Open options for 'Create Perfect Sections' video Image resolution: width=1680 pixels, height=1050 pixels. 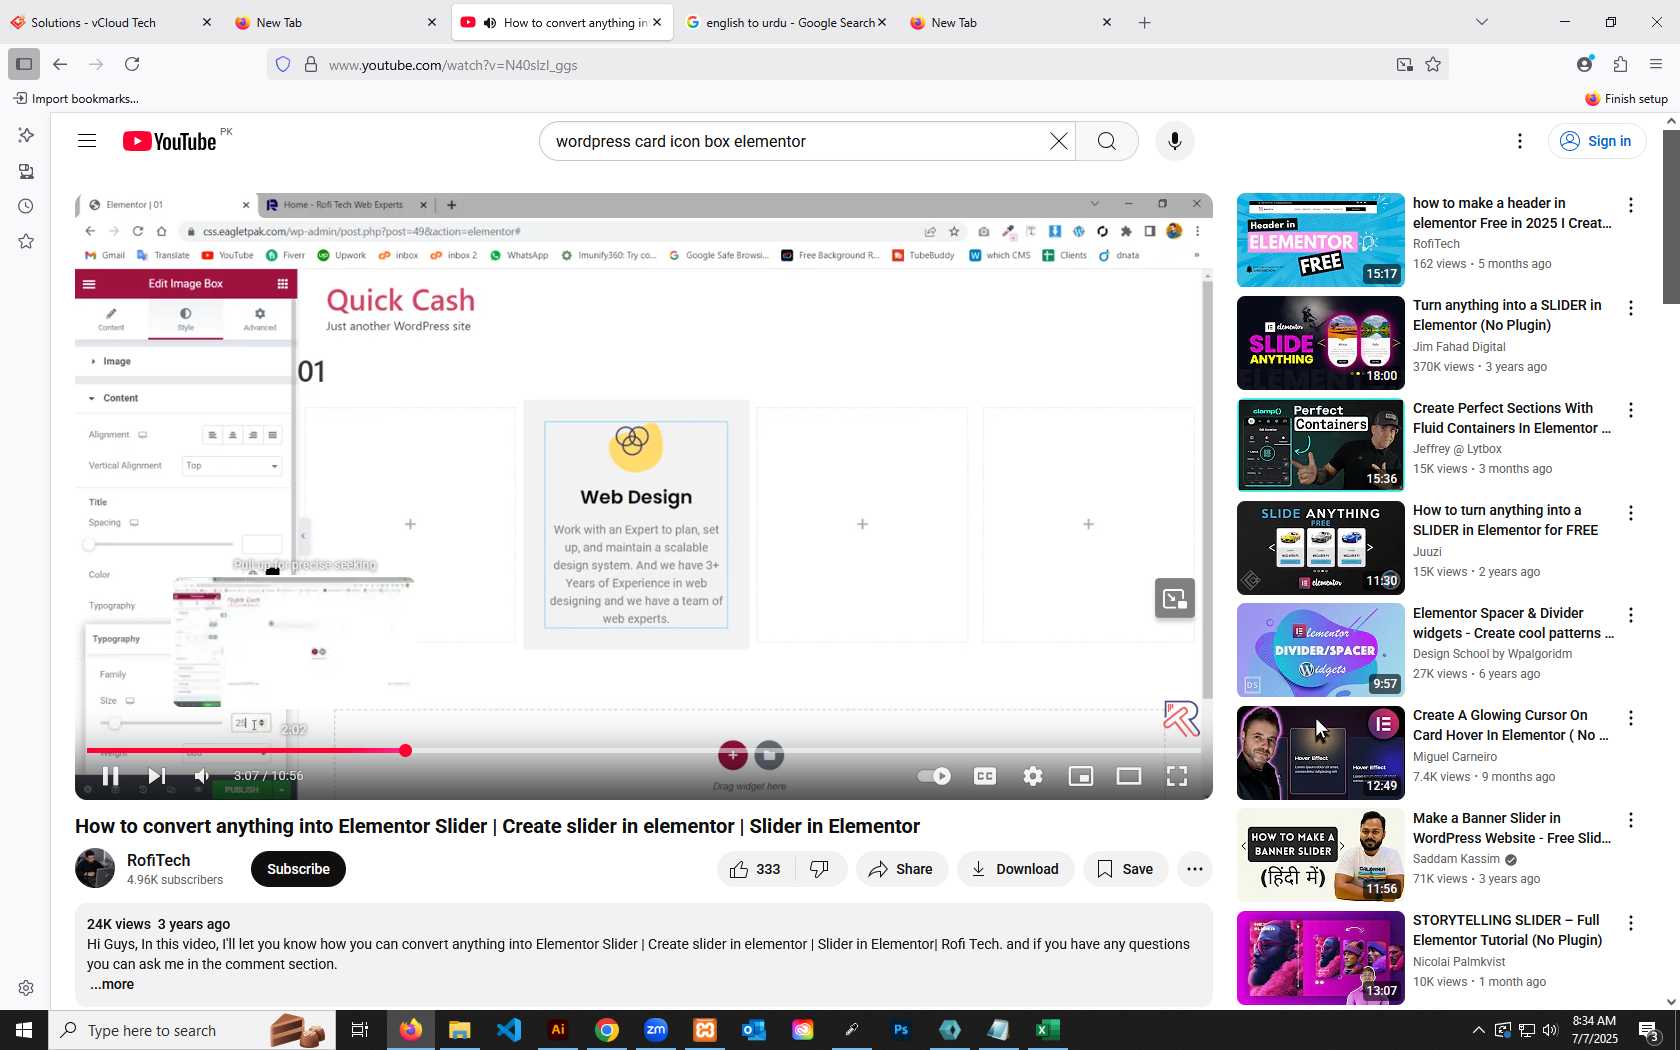1631,410
